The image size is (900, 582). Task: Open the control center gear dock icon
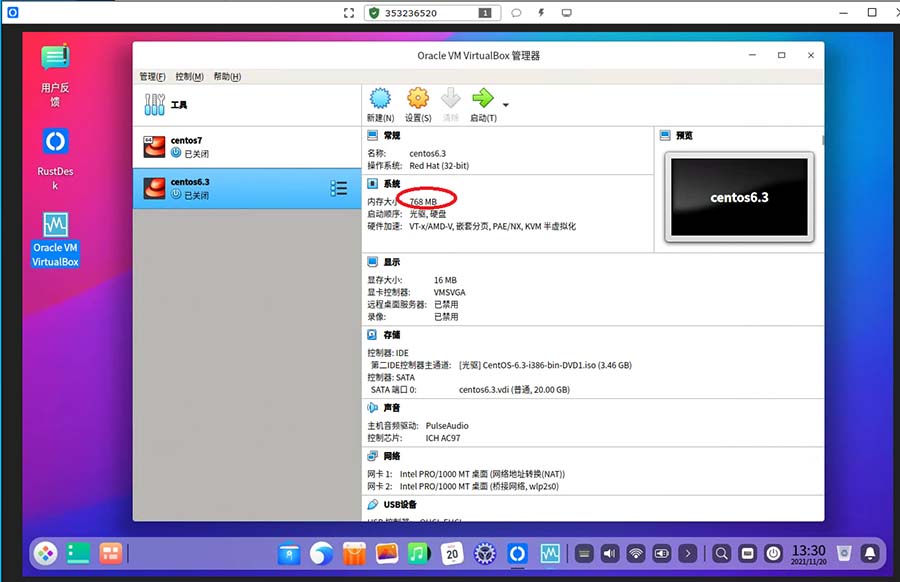[x=485, y=554]
